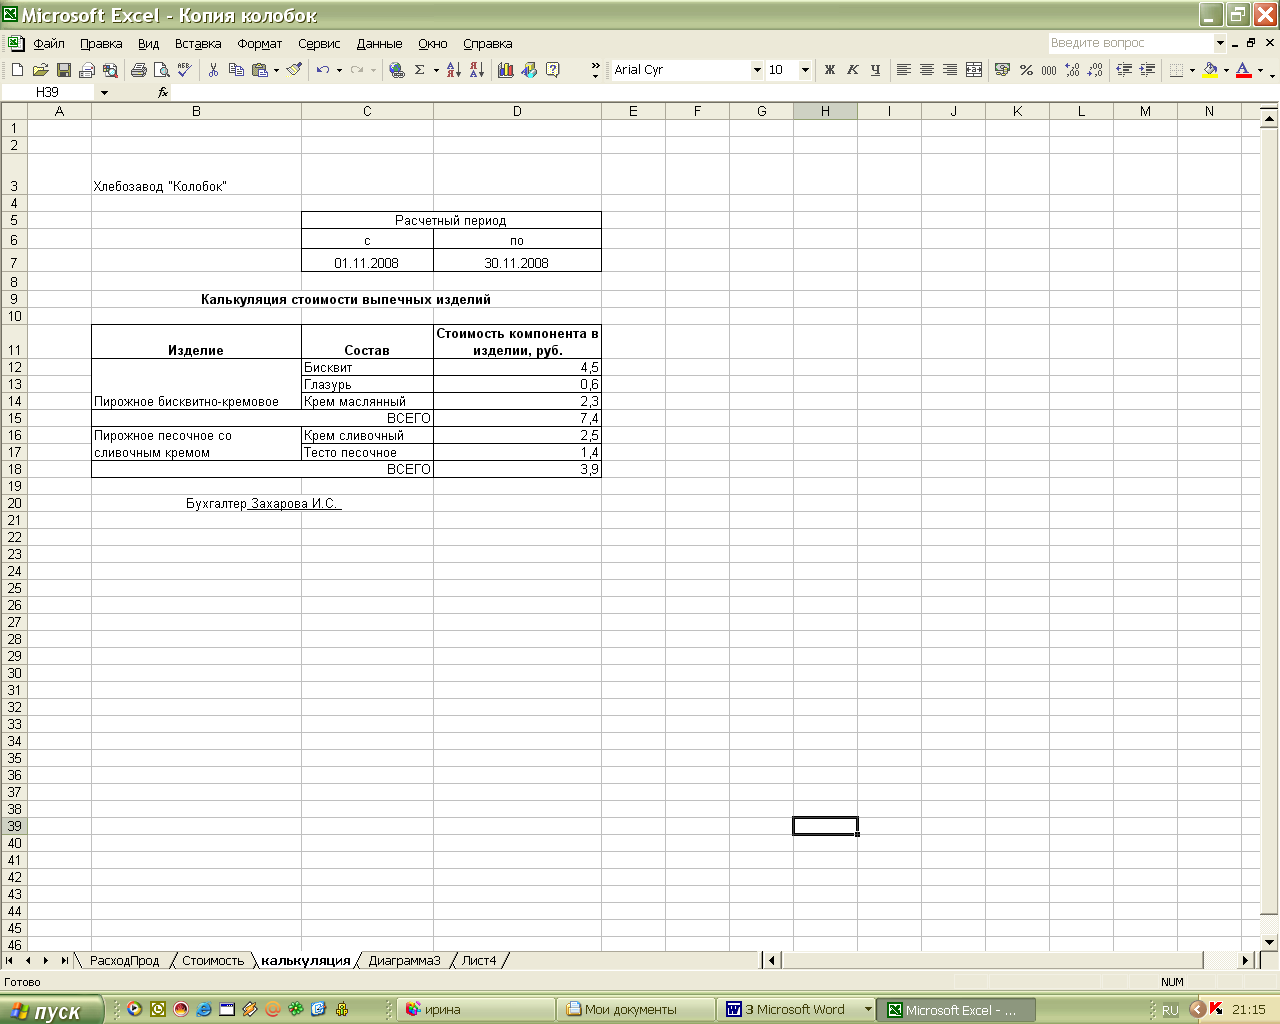The width and height of the screenshot is (1280, 1024).
Task: Align text to the left
Action: click(904, 70)
